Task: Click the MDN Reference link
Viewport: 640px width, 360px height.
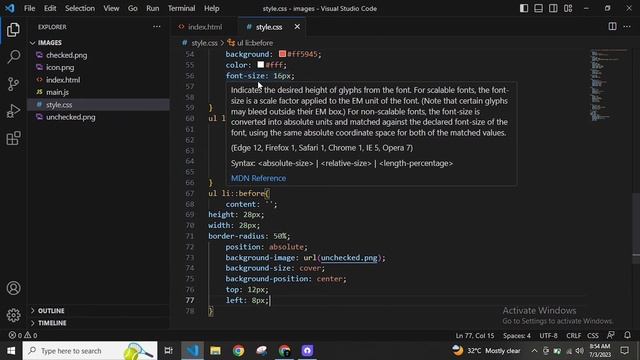Action: click(258, 178)
